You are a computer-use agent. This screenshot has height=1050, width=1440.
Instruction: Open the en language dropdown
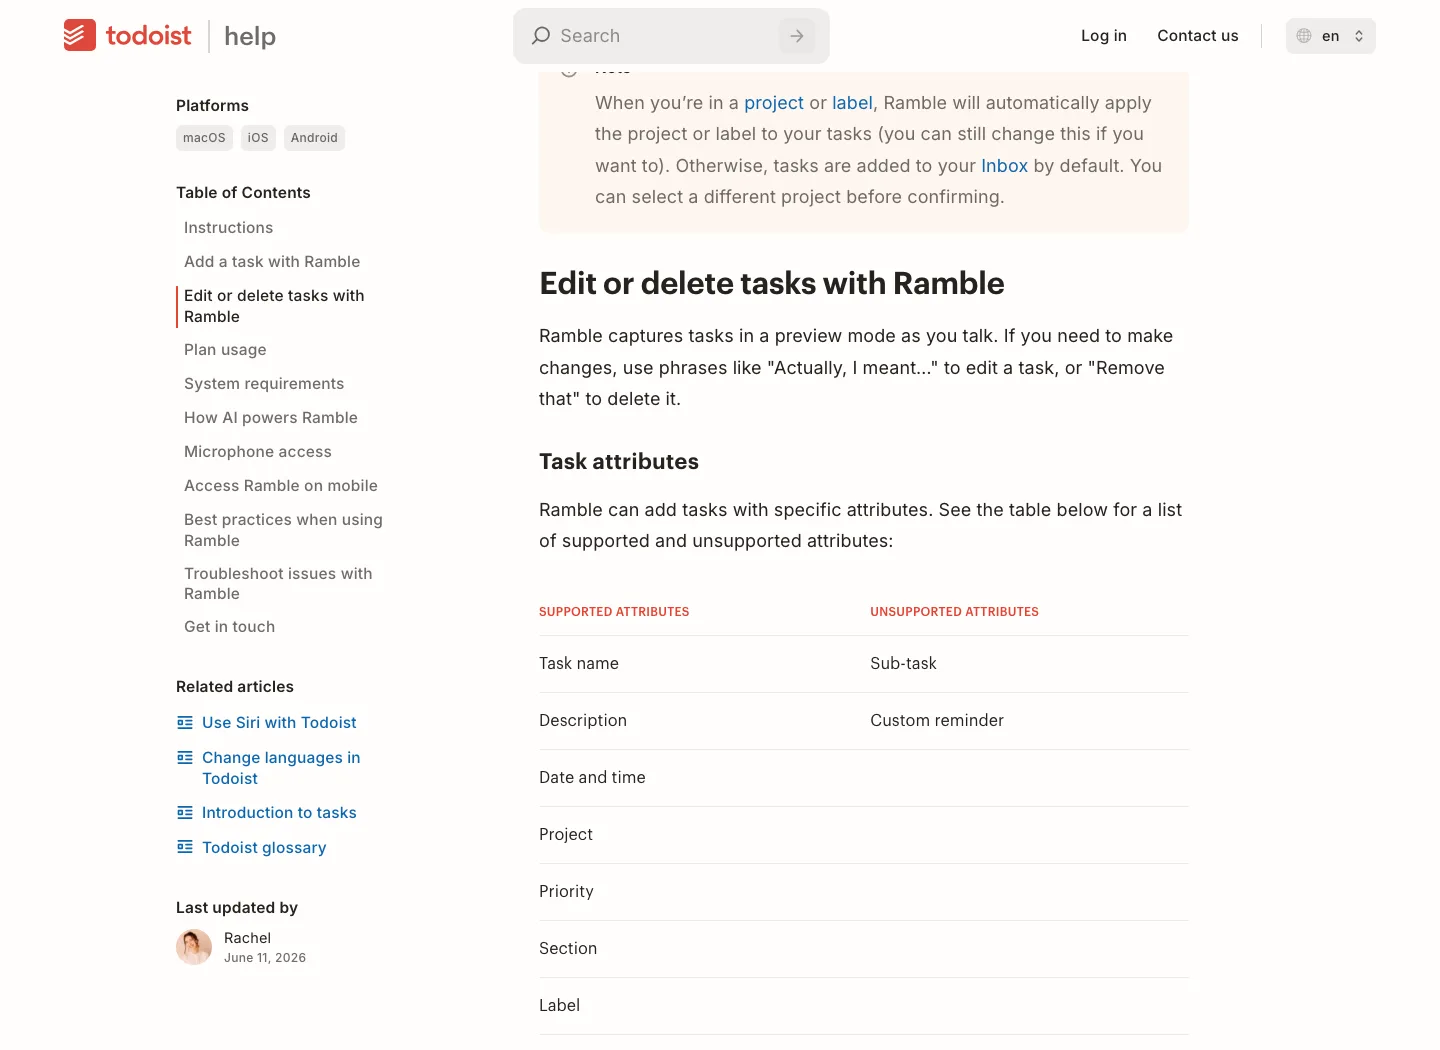coord(1330,36)
